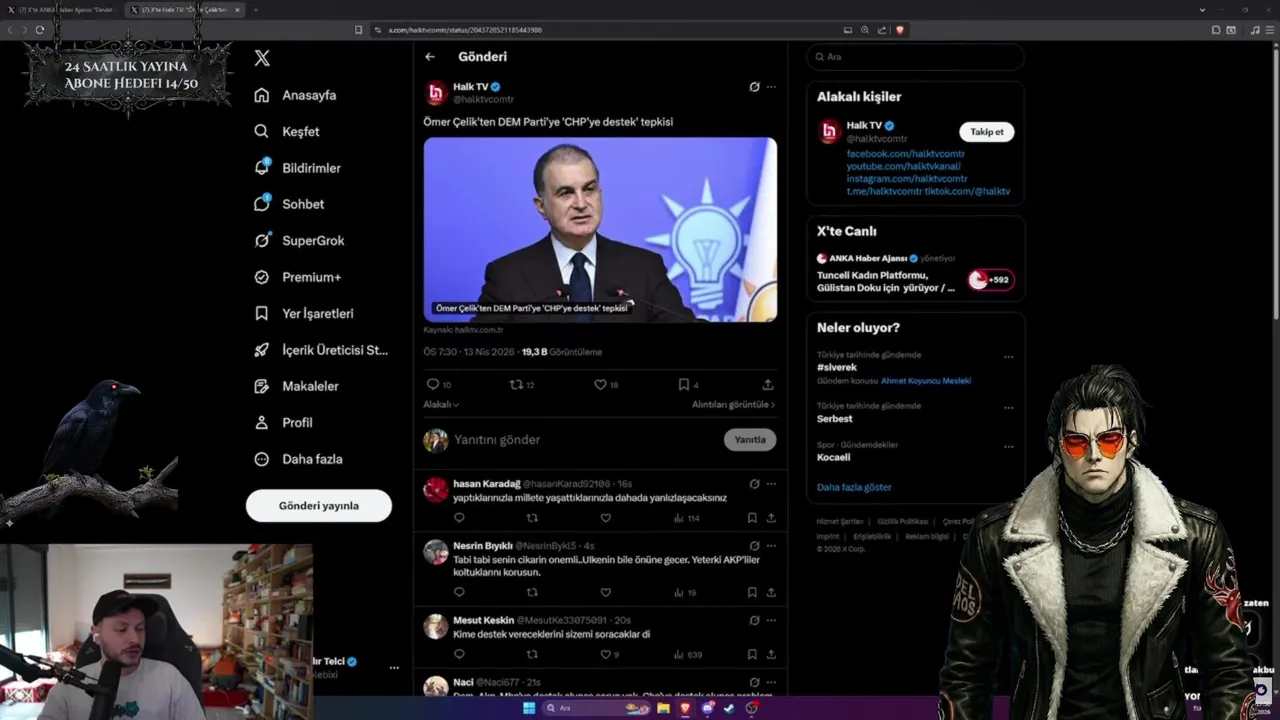Open options for the Kocaeli trend

click(x=1008, y=446)
